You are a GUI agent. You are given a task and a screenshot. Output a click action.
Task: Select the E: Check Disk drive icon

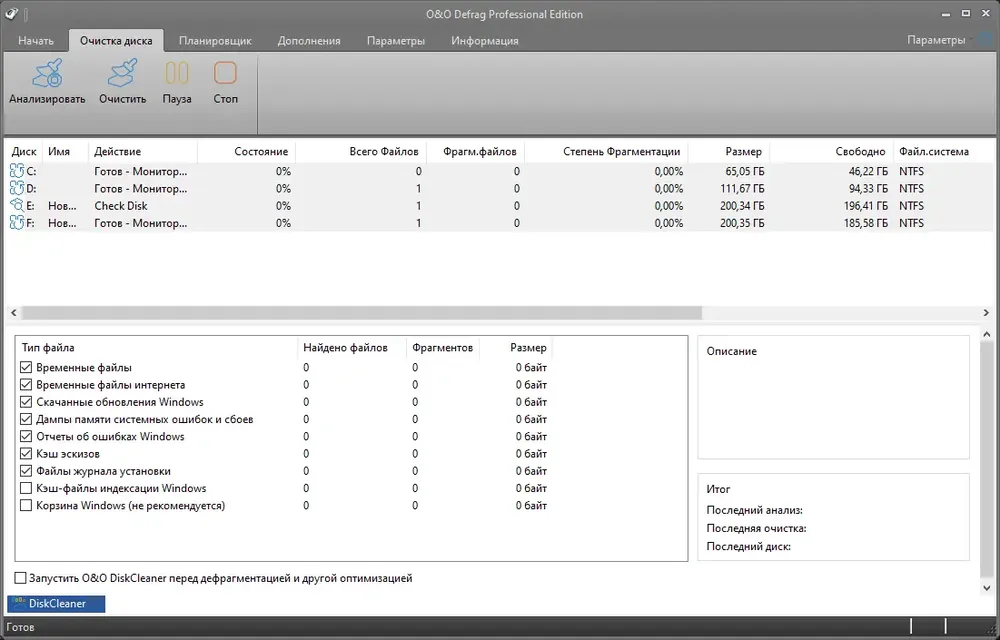(x=17, y=206)
